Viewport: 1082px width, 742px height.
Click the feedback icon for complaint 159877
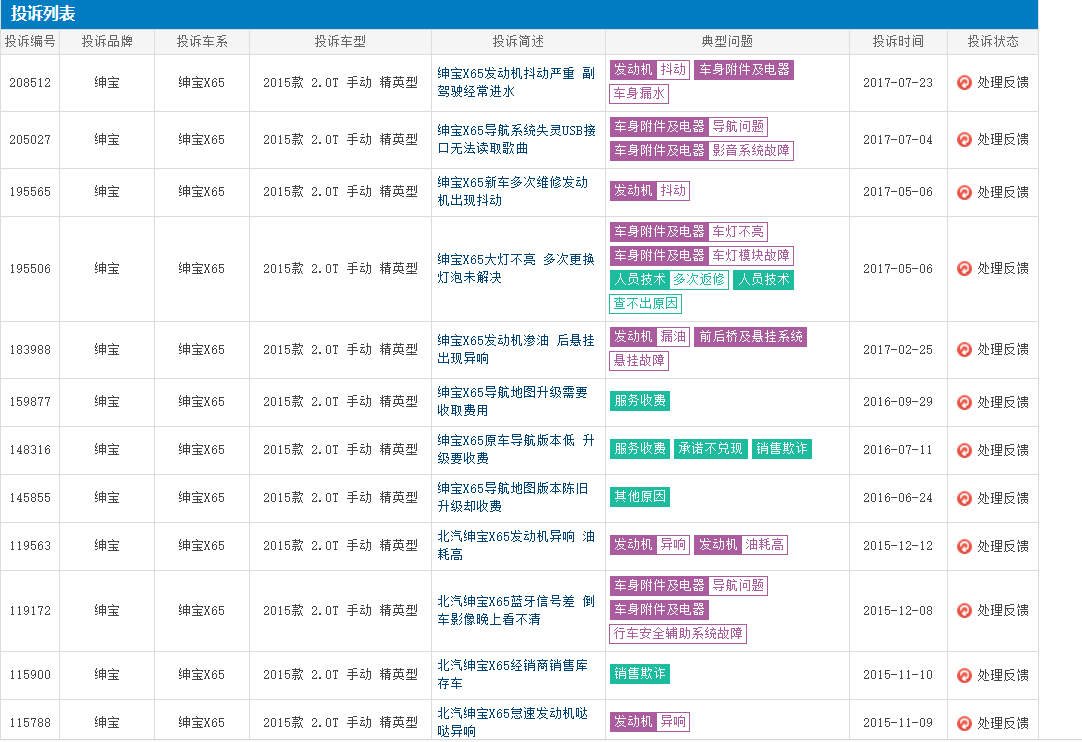coord(964,402)
